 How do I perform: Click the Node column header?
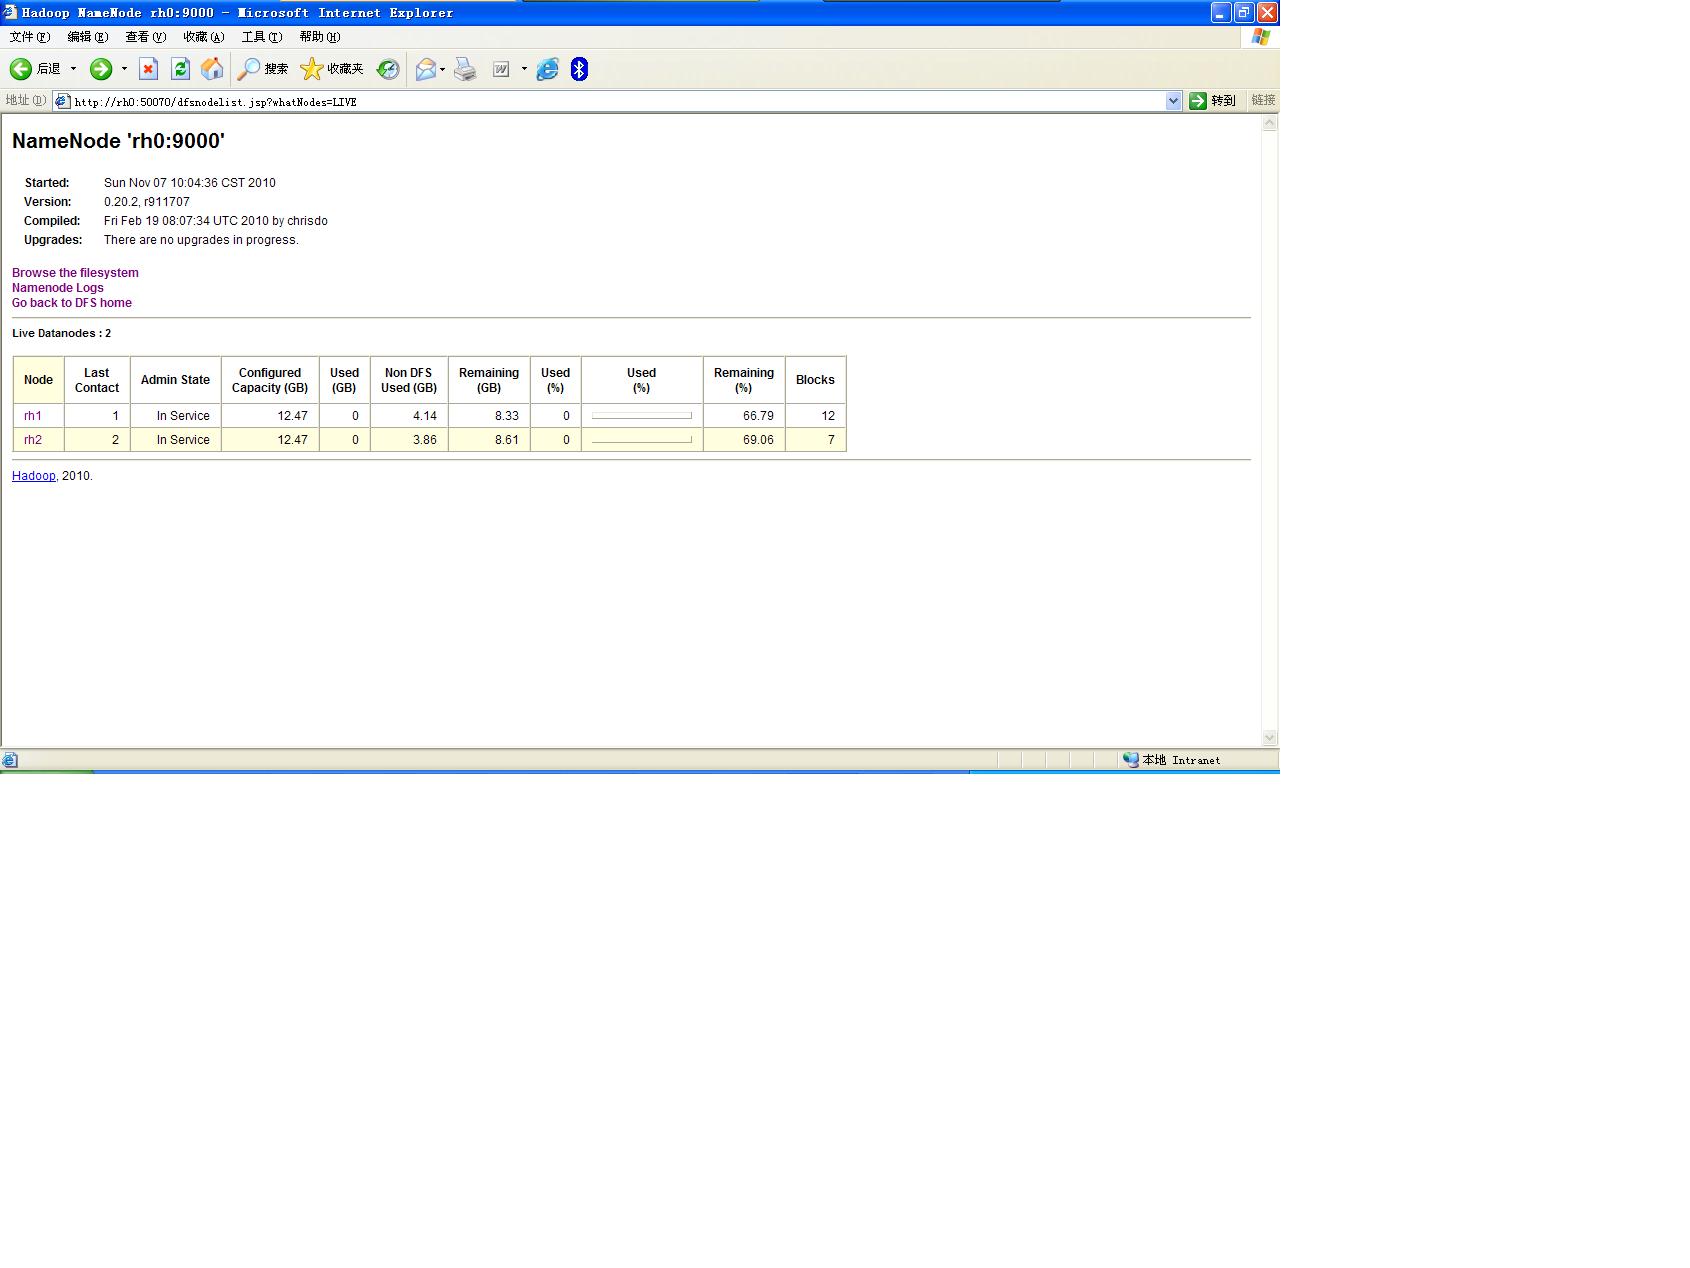coord(39,380)
